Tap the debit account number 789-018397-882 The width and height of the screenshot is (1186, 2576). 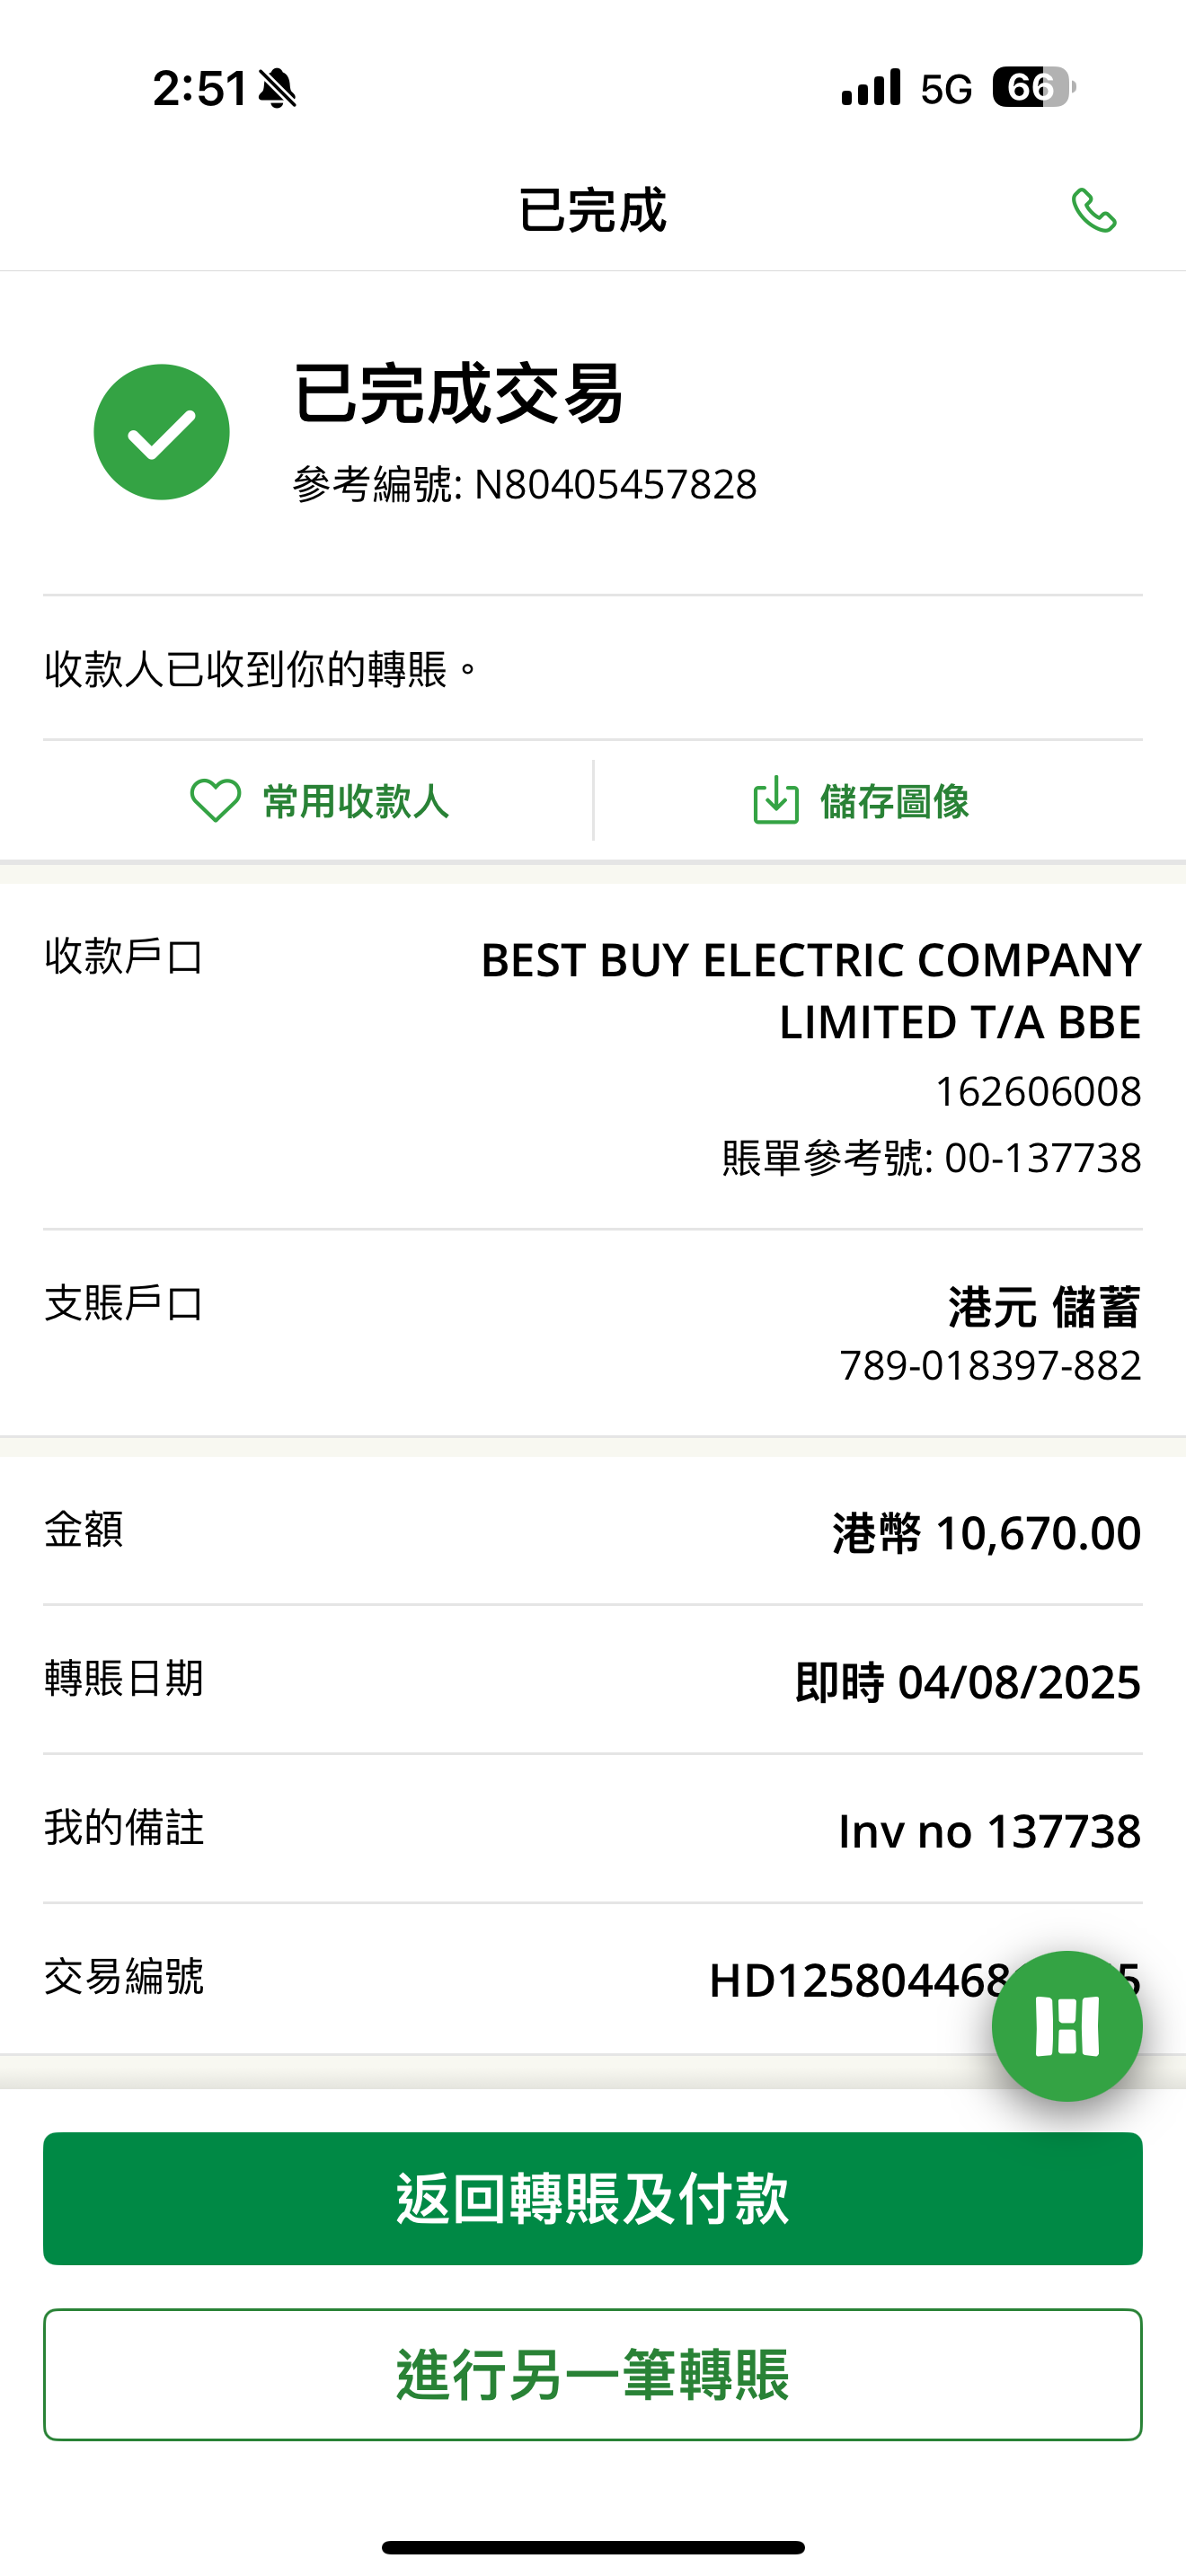[990, 1366]
